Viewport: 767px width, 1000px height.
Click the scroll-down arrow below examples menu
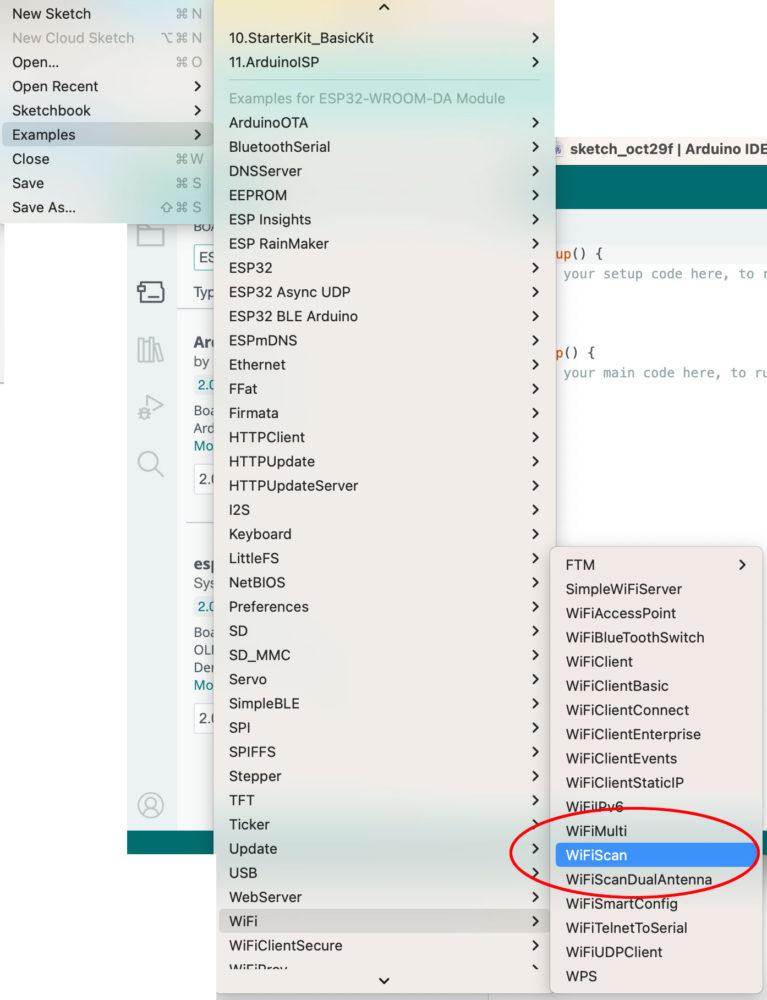point(384,981)
